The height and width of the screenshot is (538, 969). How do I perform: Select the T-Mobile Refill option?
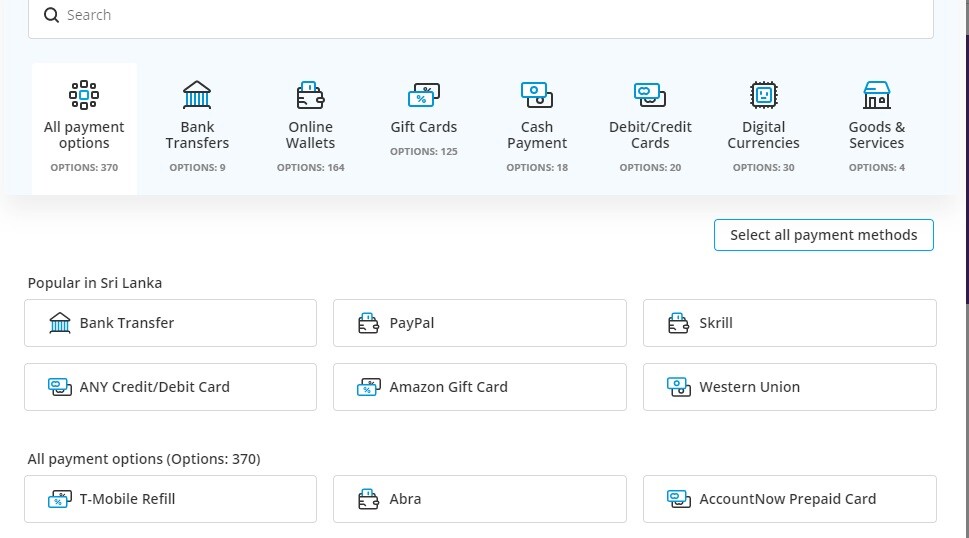(x=171, y=499)
